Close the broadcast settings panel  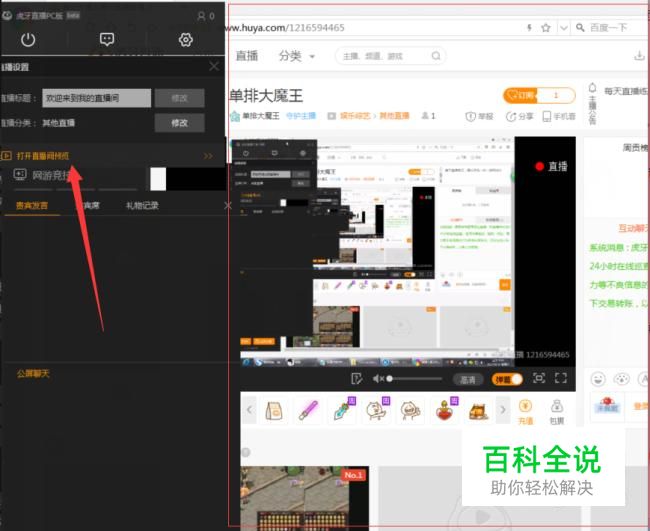point(214,66)
